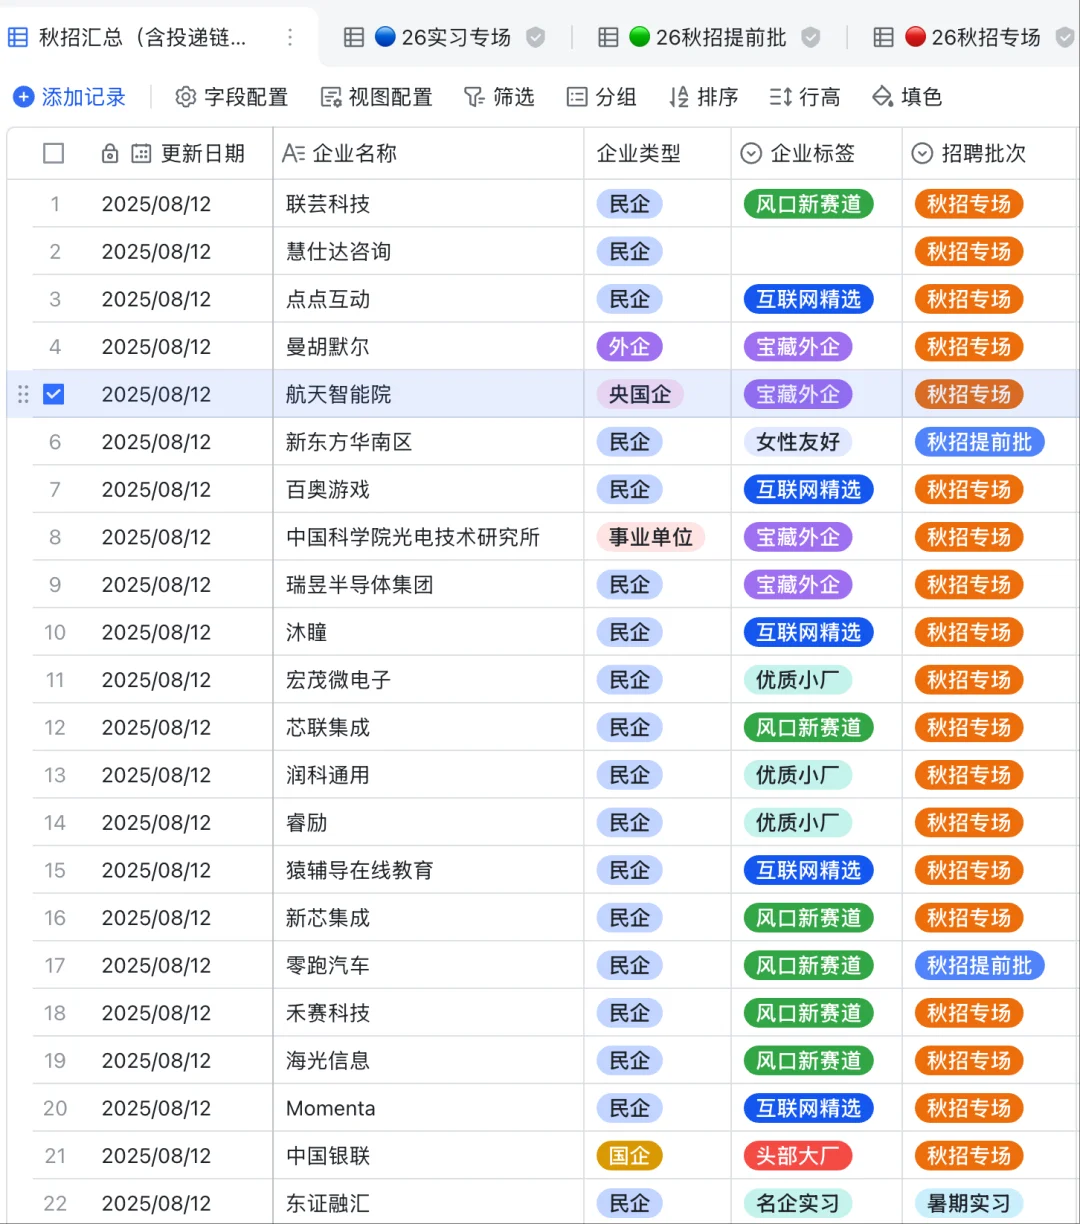Click 头部大厂 tag in 中国银联 row
Image resolution: width=1080 pixels, height=1224 pixels.
pyautogui.click(x=798, y=1156)
